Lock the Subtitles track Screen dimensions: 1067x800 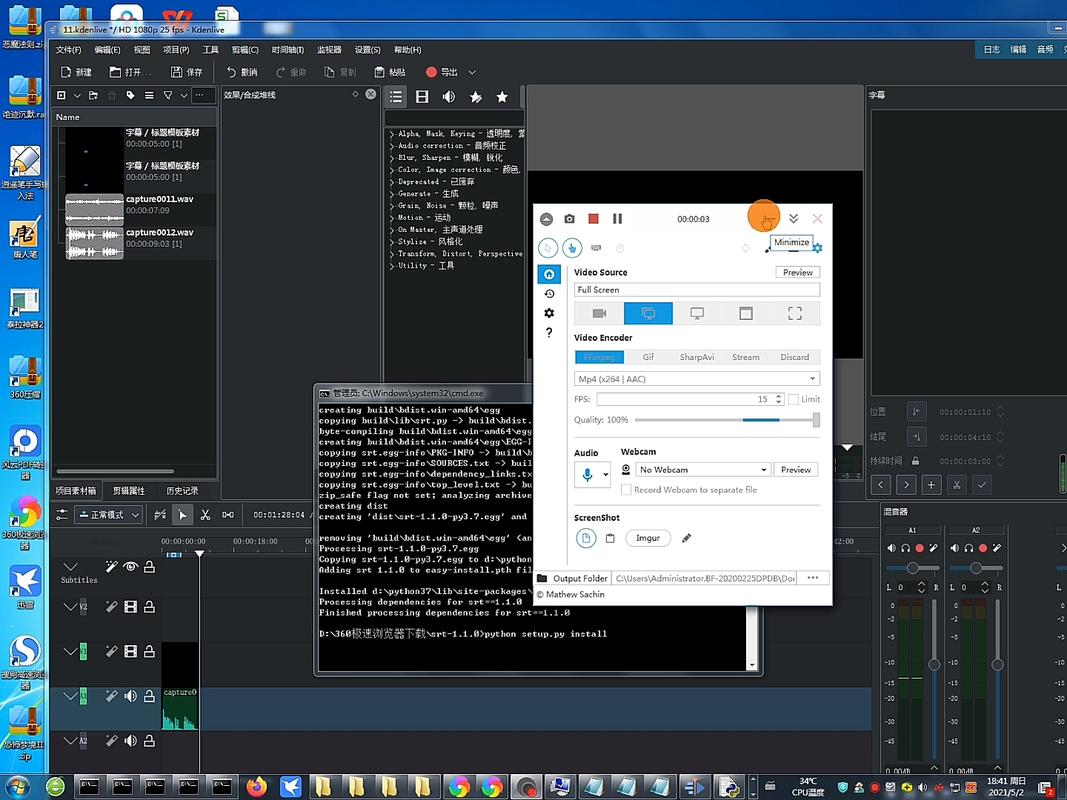tap(149, 567)
